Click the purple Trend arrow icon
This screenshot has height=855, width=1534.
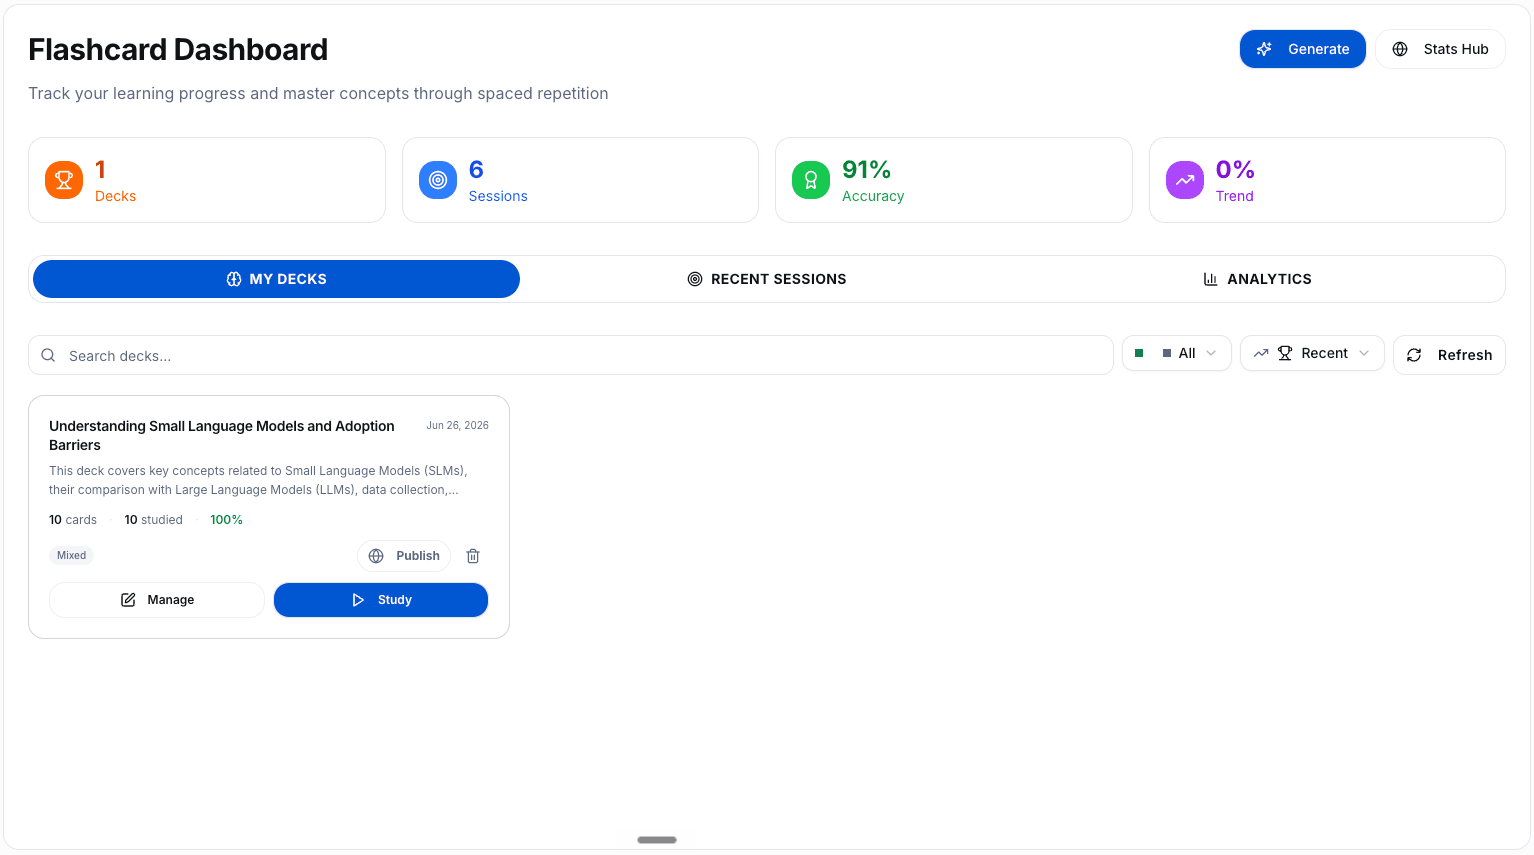tap(1185, 180)
